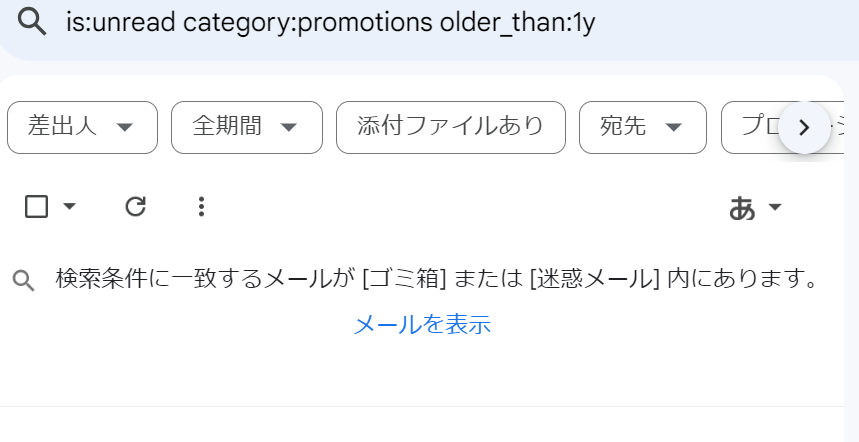Open the three-dot more options menu
This screenshot has width=859, height=442.
click(201, 207)
